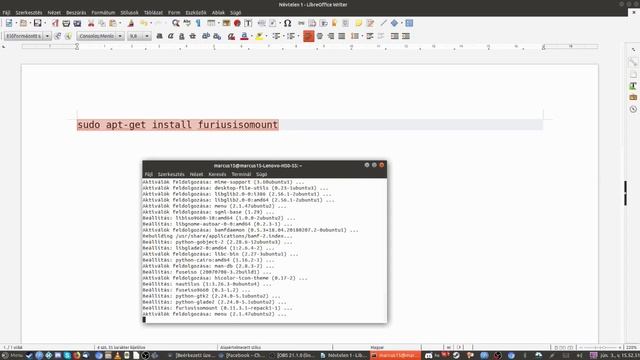Open the sidebar Gallery panel icon

point(633,97)
